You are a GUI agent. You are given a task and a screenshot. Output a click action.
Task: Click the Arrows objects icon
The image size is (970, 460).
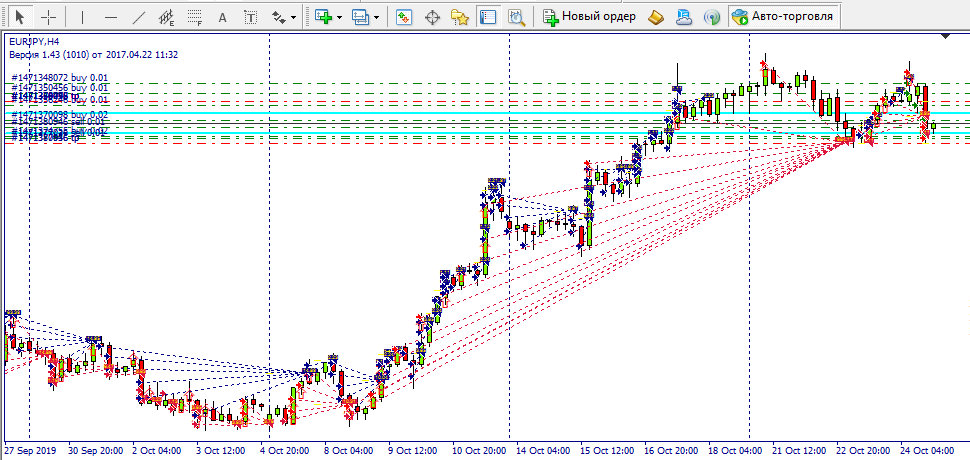click(x=279, y=17)
